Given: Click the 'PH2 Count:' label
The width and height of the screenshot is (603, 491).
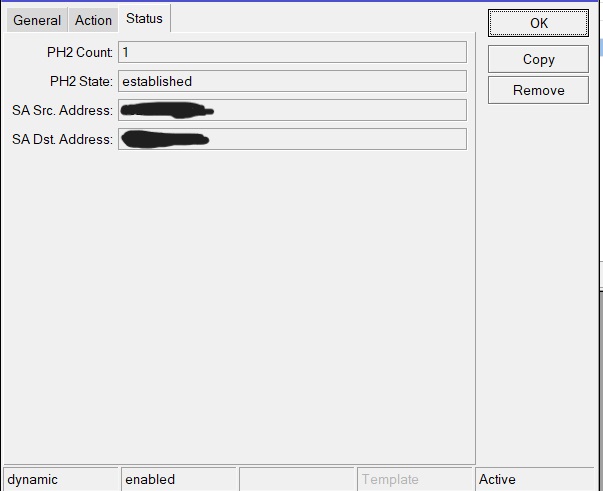Looking at the screenshot, I should click(x=80, y=52).
